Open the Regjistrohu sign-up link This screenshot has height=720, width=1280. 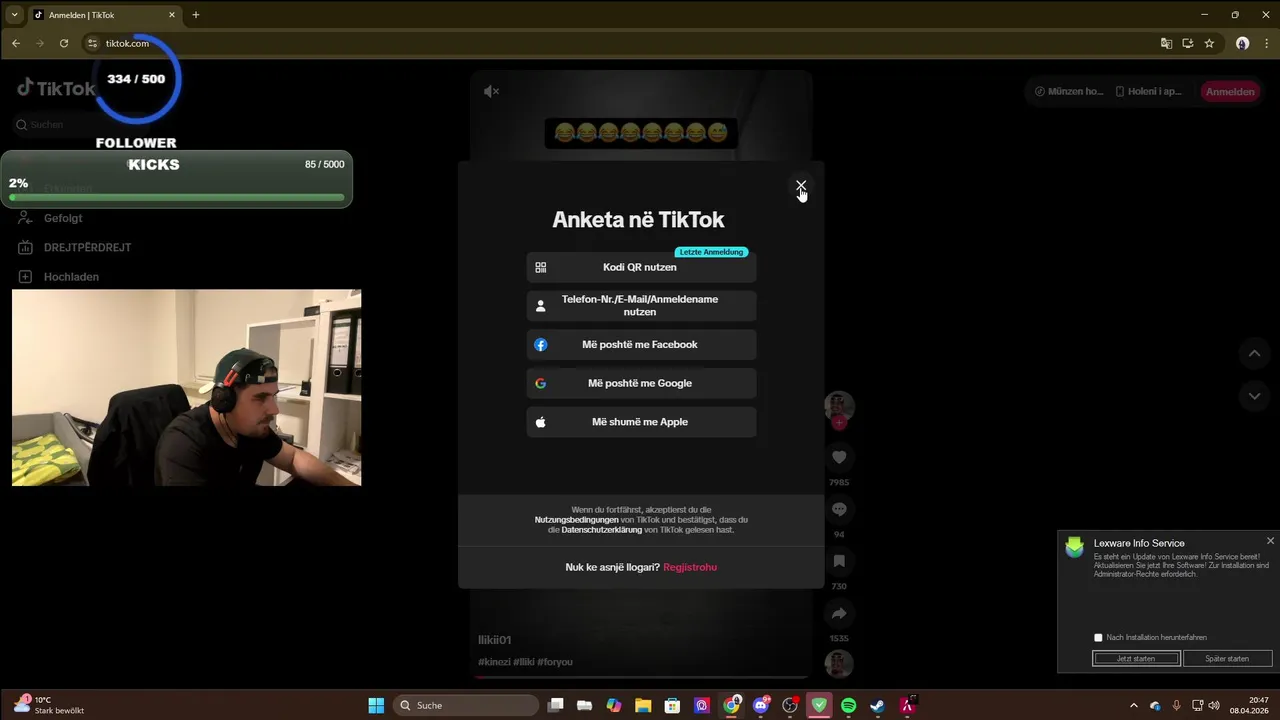pyautogui.click(x=690, y=567)
